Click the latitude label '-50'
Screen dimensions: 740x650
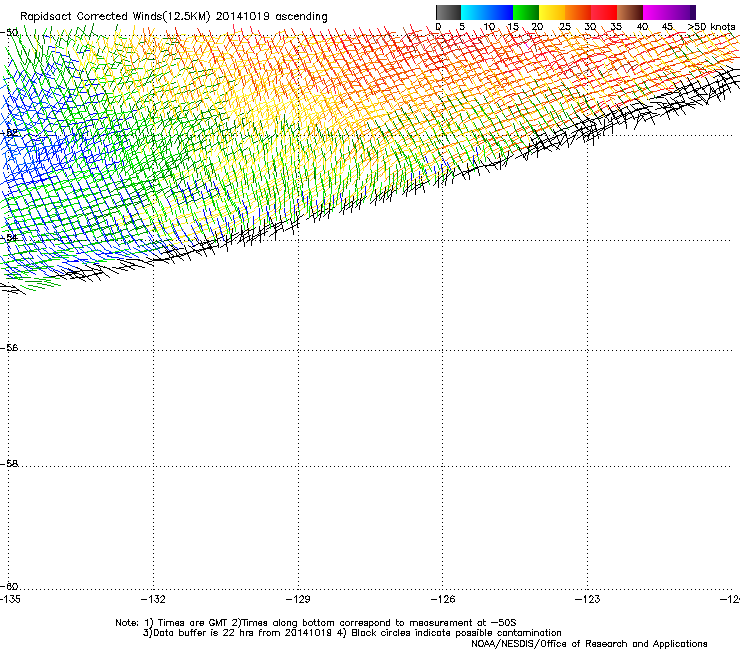point(9,33)
